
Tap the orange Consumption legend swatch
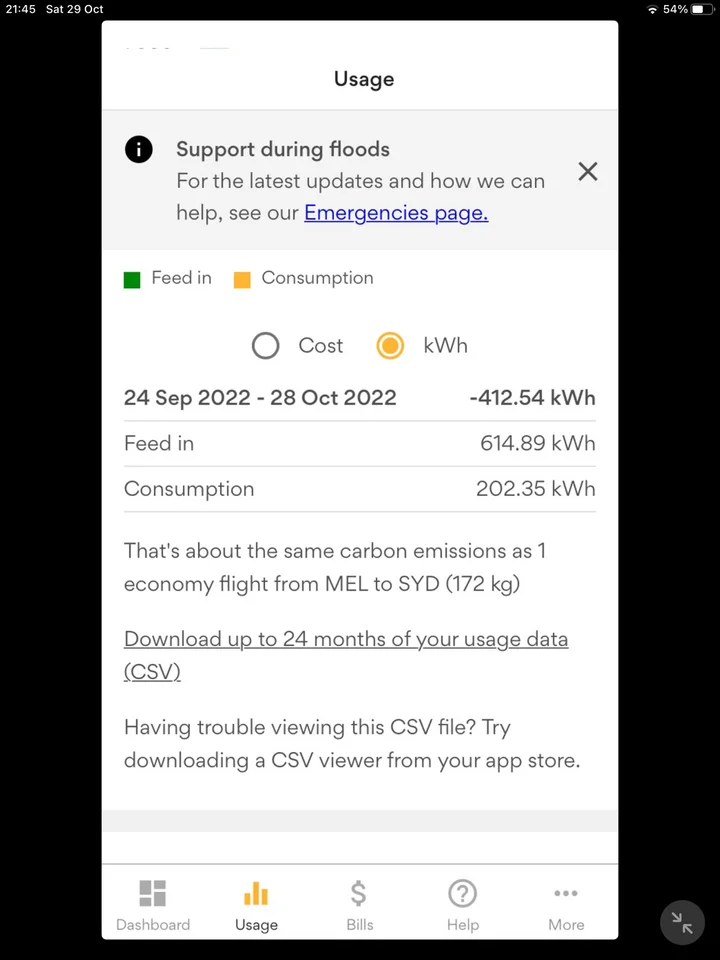pos(242,280)
